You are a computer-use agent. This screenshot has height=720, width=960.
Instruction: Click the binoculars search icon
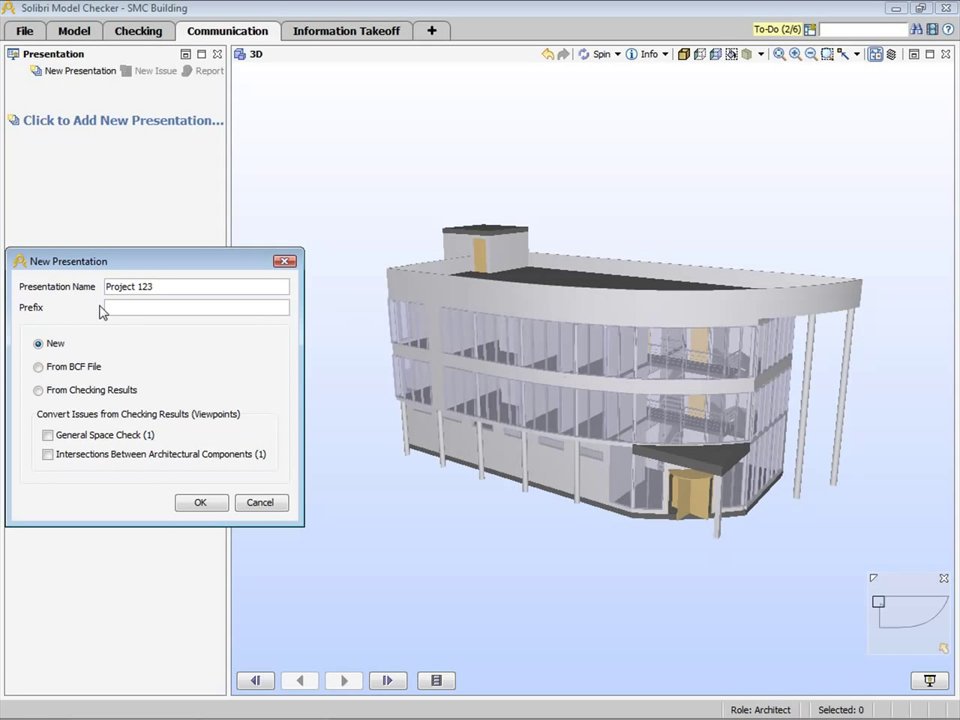(917, 29)
